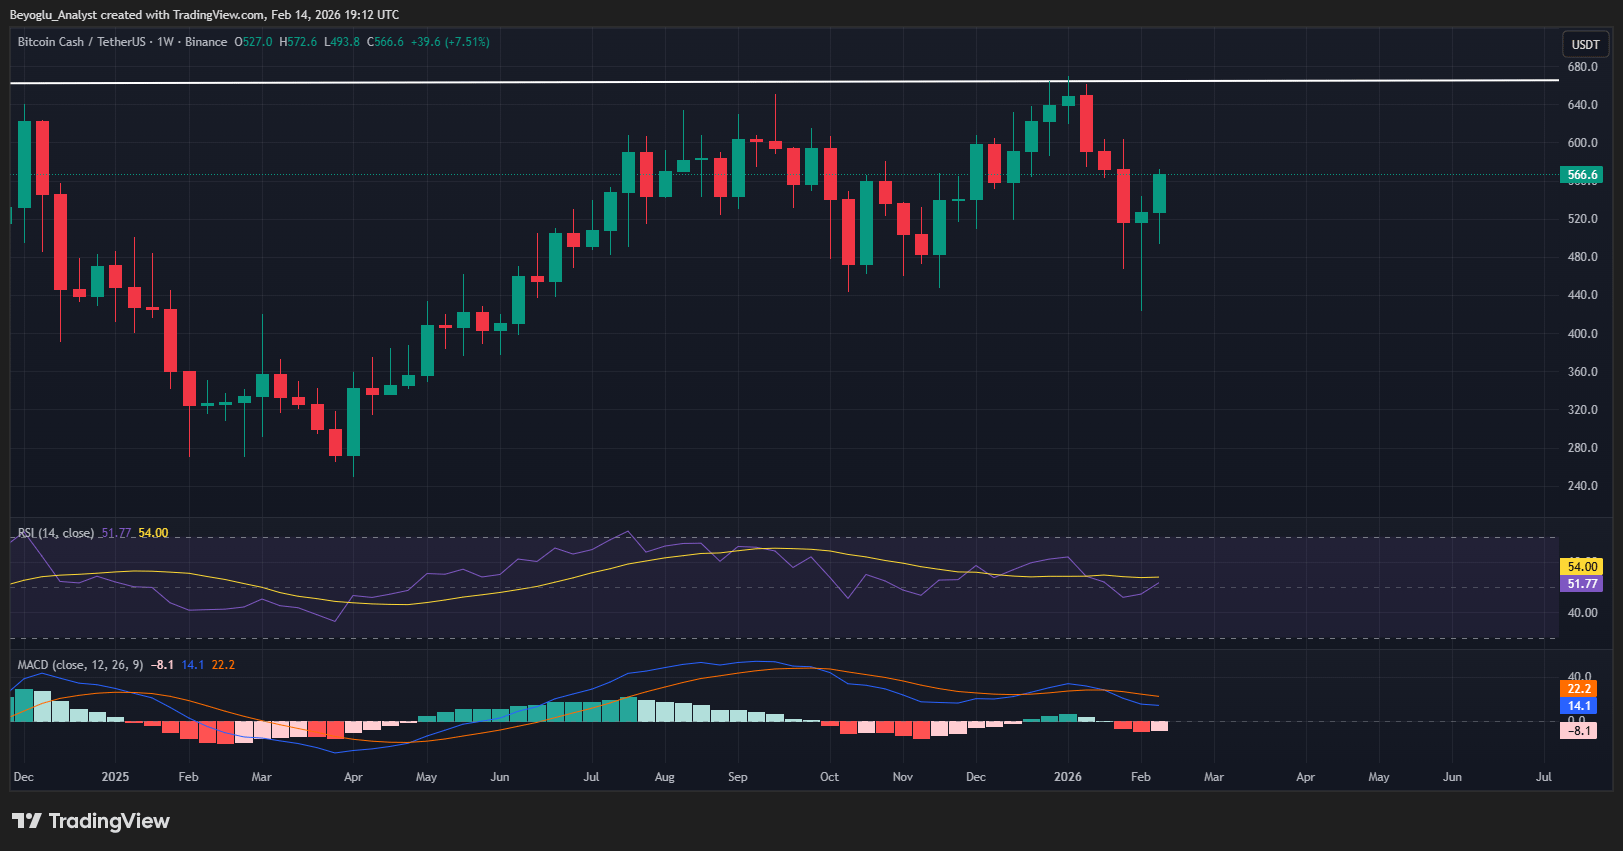Click the RSI legend value 54.00
Image resolution: width=1623 pixels, height=851 pixels.
153,533
